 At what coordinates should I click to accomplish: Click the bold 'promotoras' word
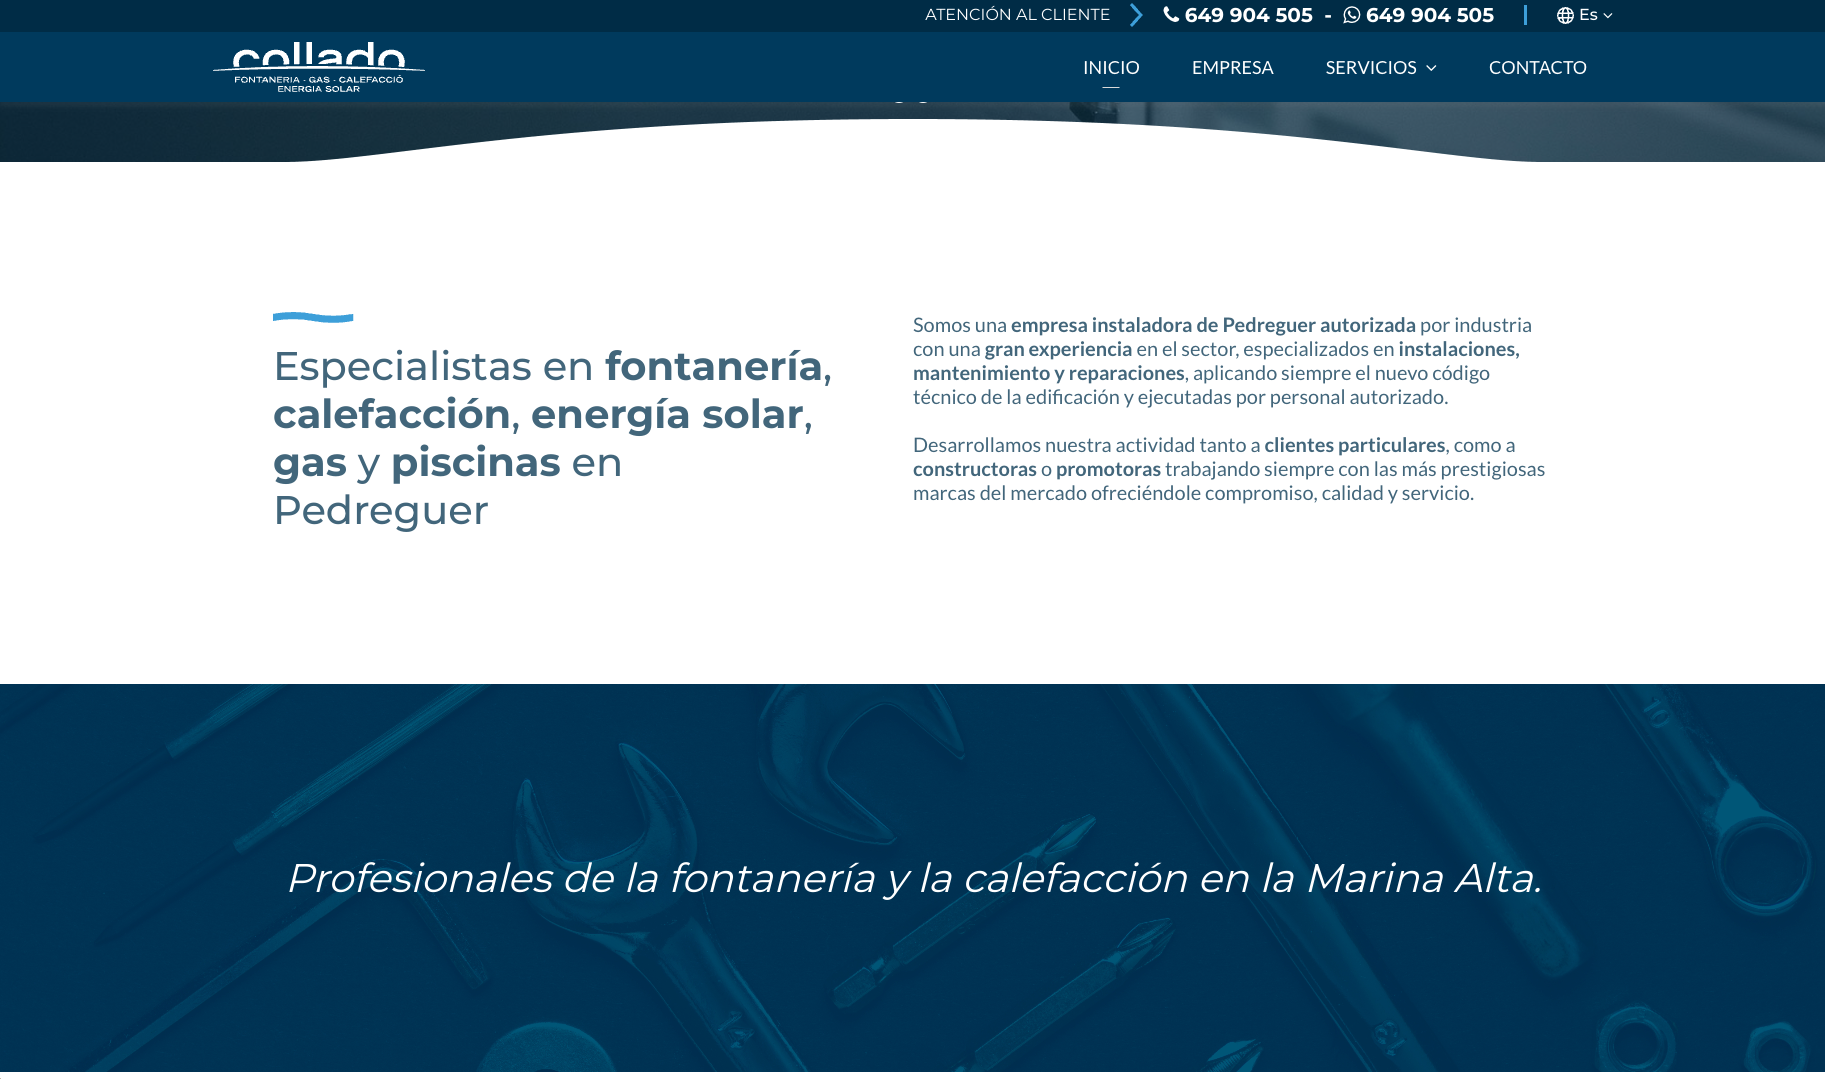[1108, 469]
